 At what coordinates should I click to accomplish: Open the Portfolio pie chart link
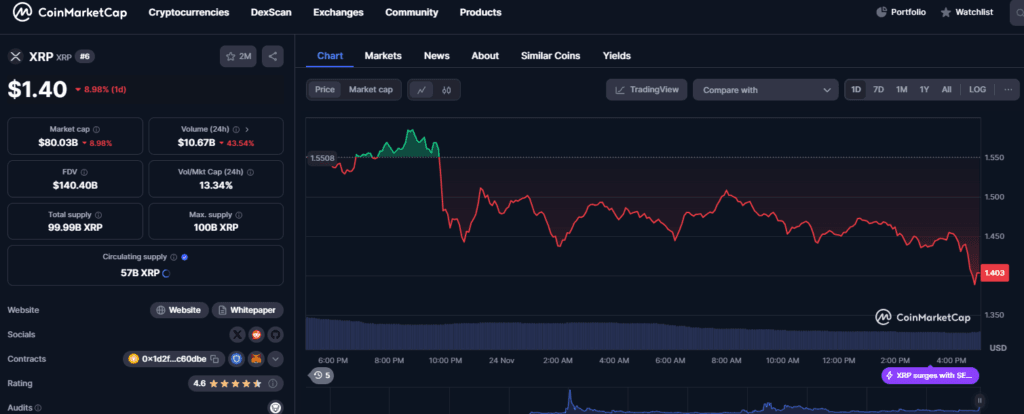tap(901, 12)
